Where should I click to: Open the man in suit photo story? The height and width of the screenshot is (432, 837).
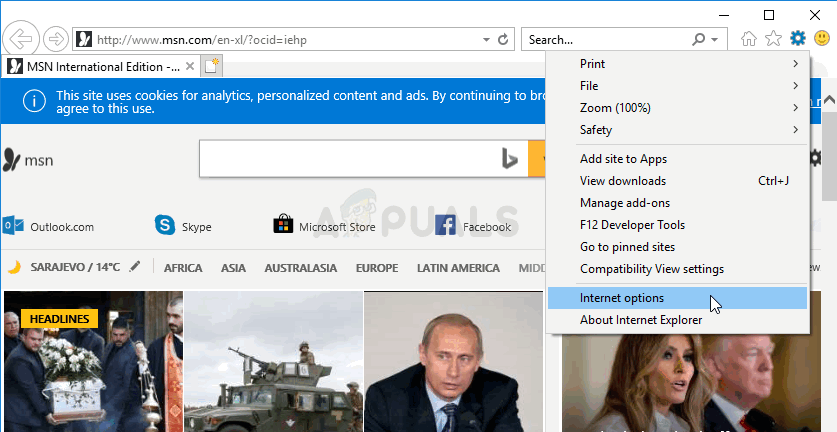click(x=453, y=362)
